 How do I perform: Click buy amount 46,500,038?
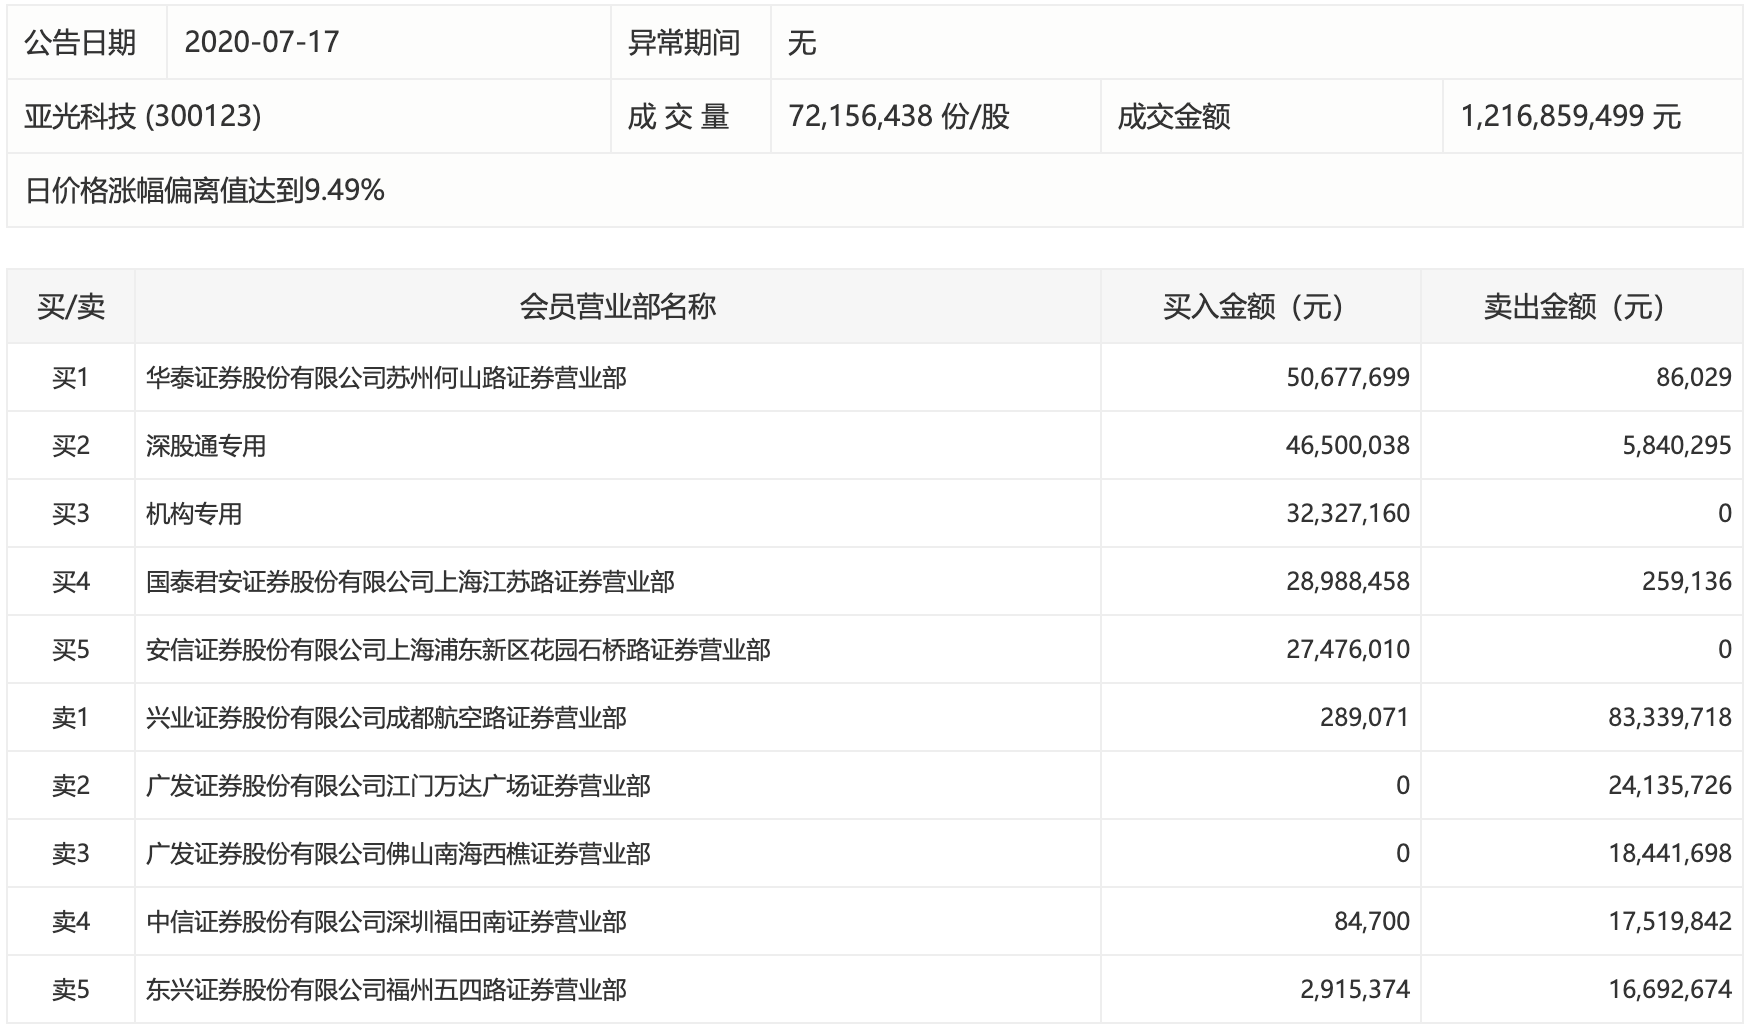click(x=1348, y=446)
